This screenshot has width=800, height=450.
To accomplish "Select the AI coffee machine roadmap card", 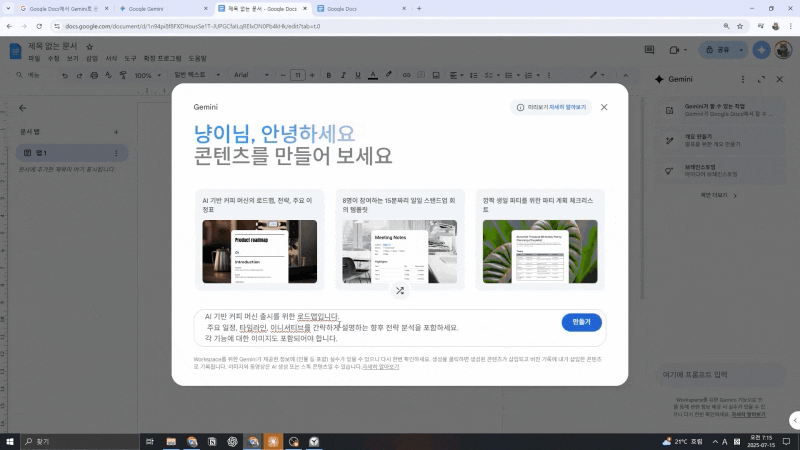I will click(x=259, y=239).
